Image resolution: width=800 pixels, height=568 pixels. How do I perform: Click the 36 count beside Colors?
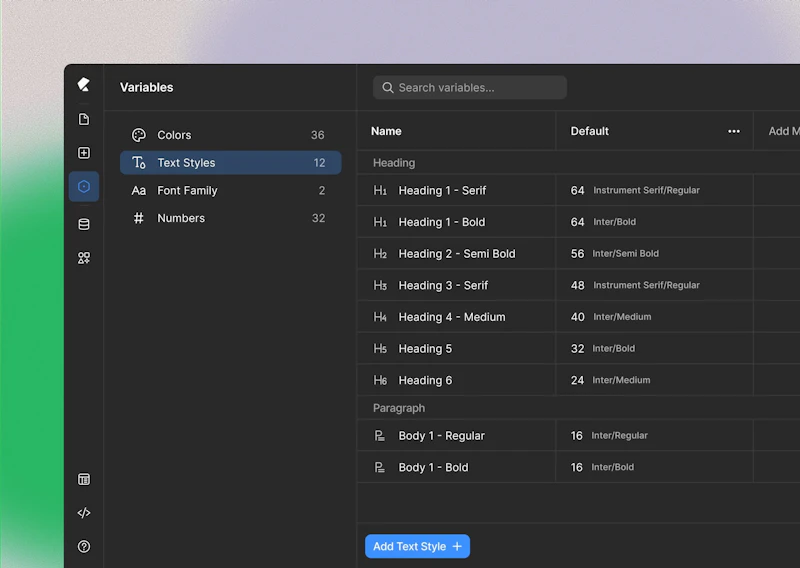[x=317, y=135]
